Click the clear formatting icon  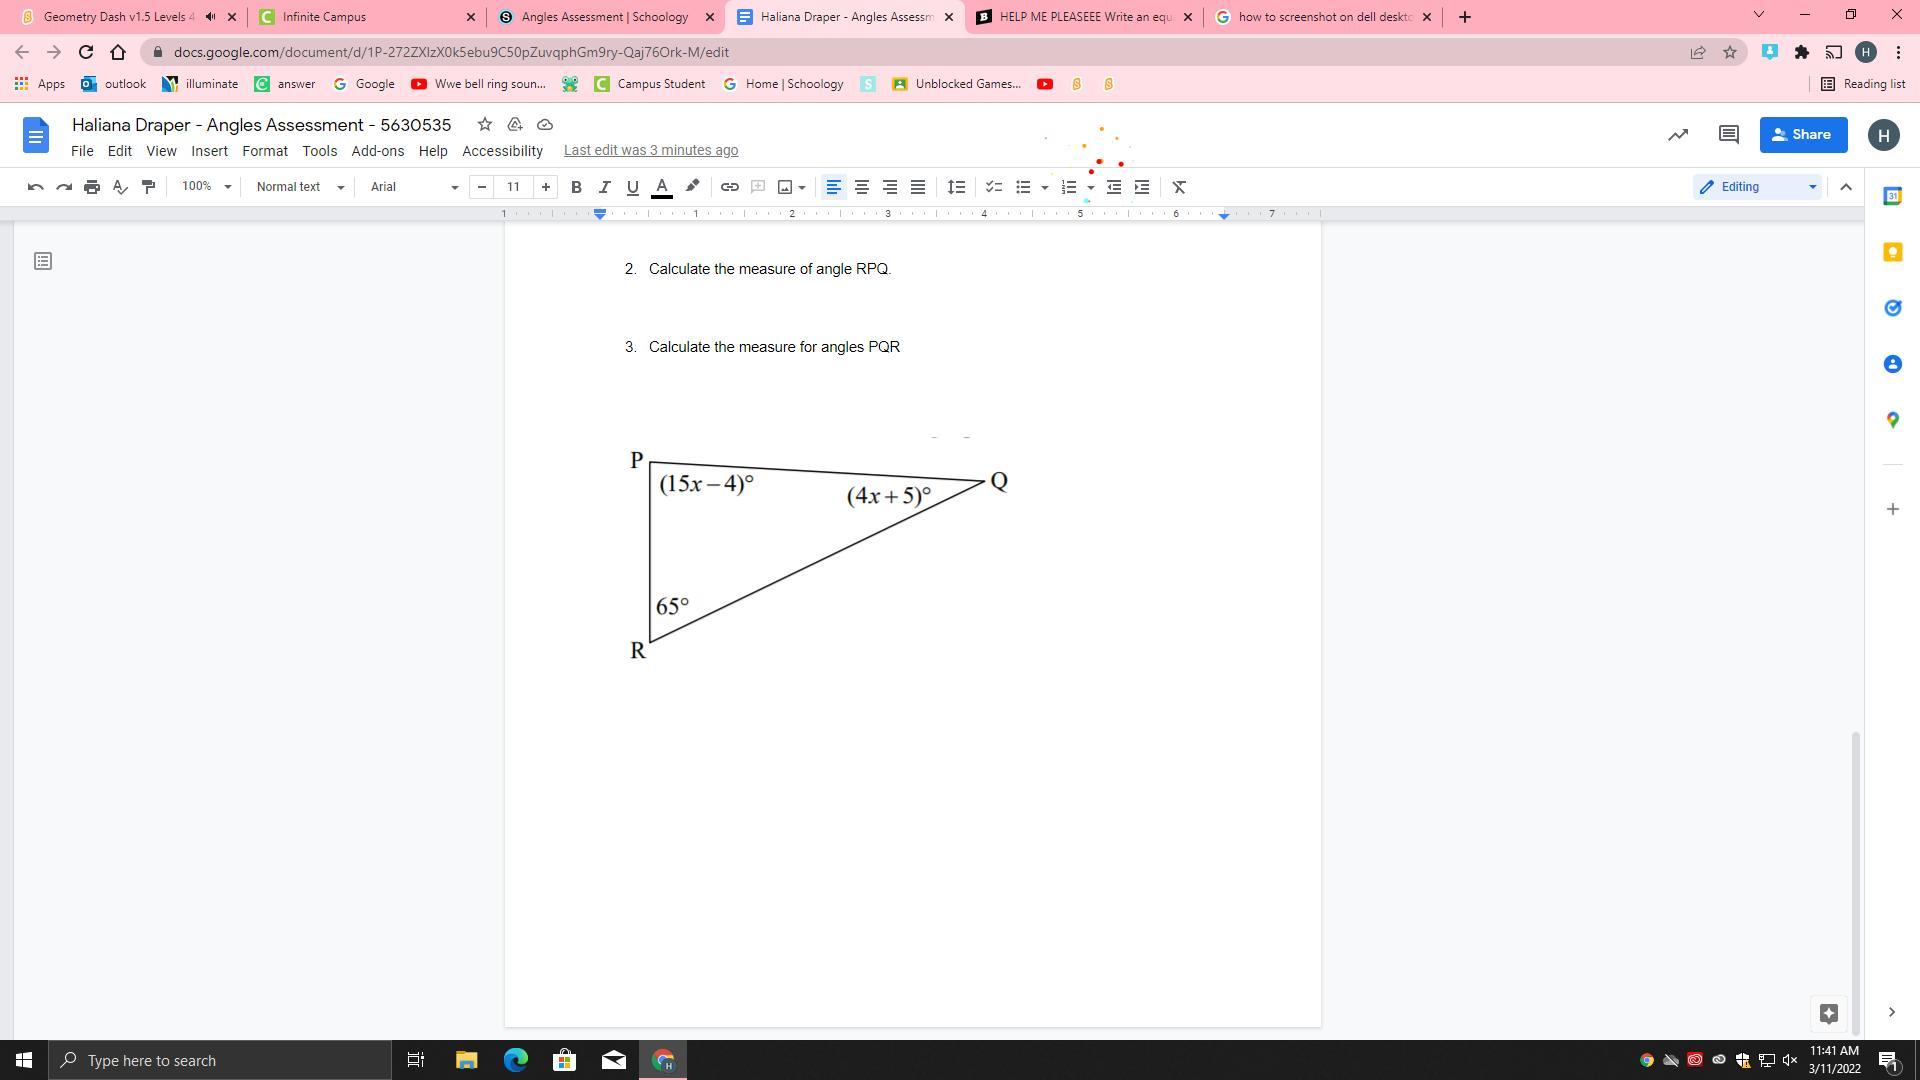point(1179,187)
